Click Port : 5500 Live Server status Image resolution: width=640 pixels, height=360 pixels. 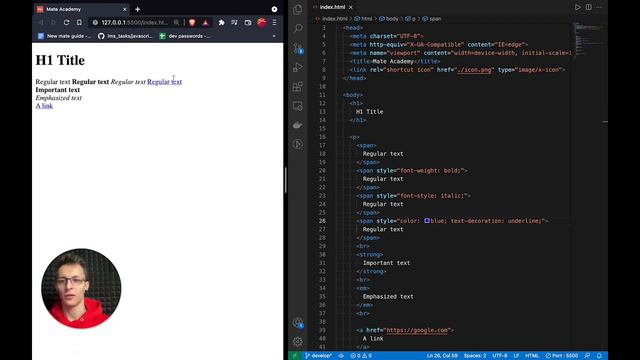(x=562, y=356)
